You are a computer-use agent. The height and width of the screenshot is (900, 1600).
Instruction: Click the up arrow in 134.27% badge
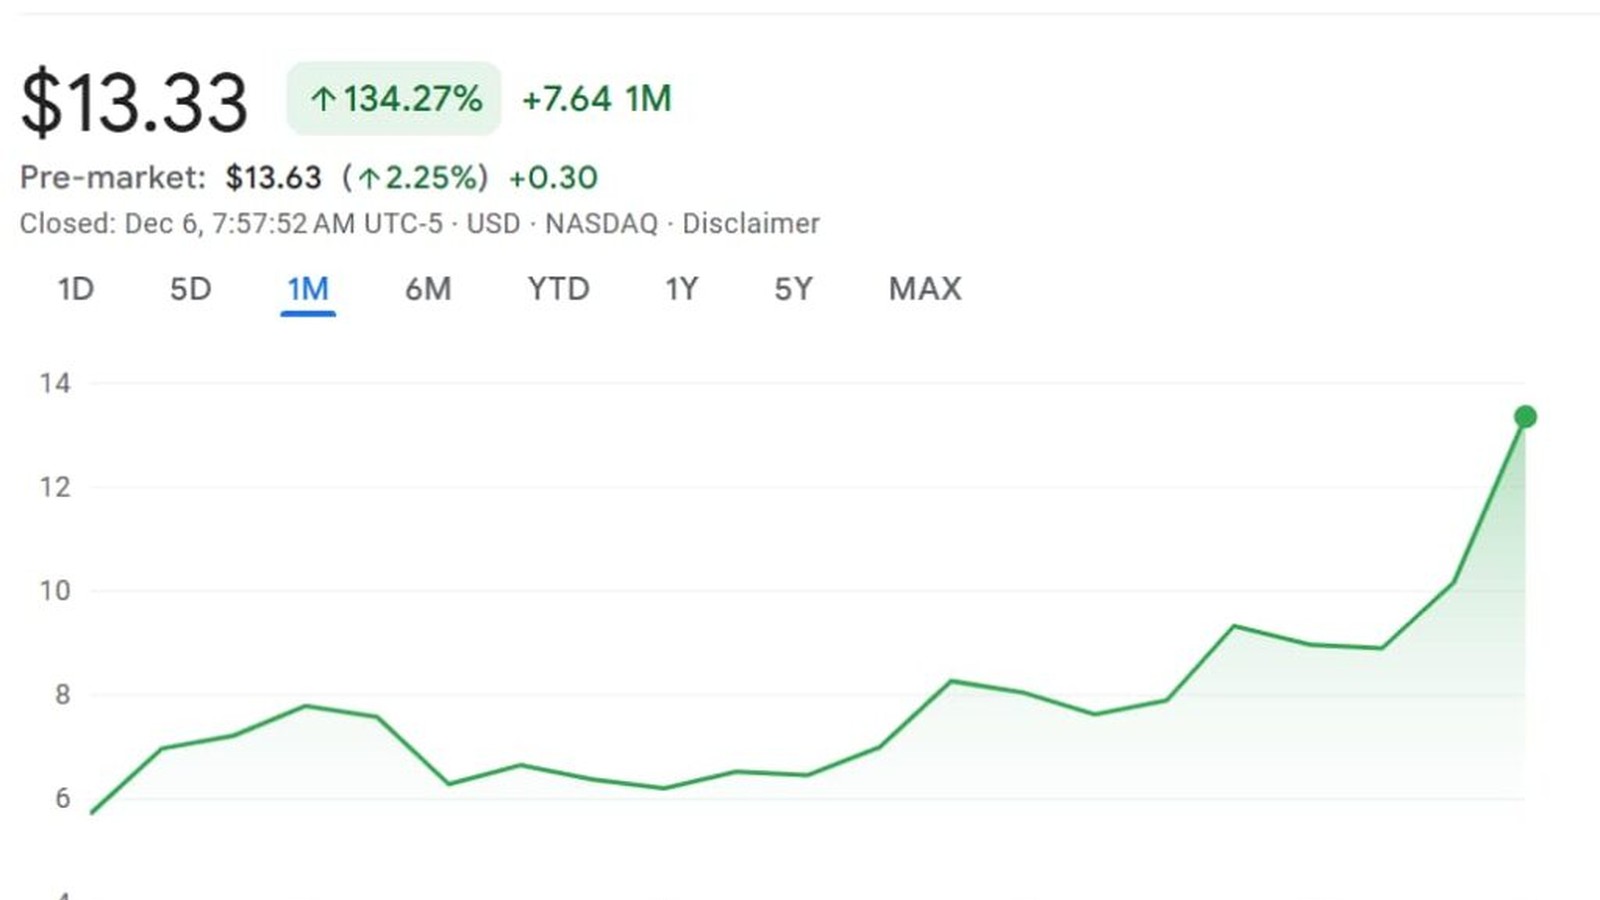coord(322,99)
